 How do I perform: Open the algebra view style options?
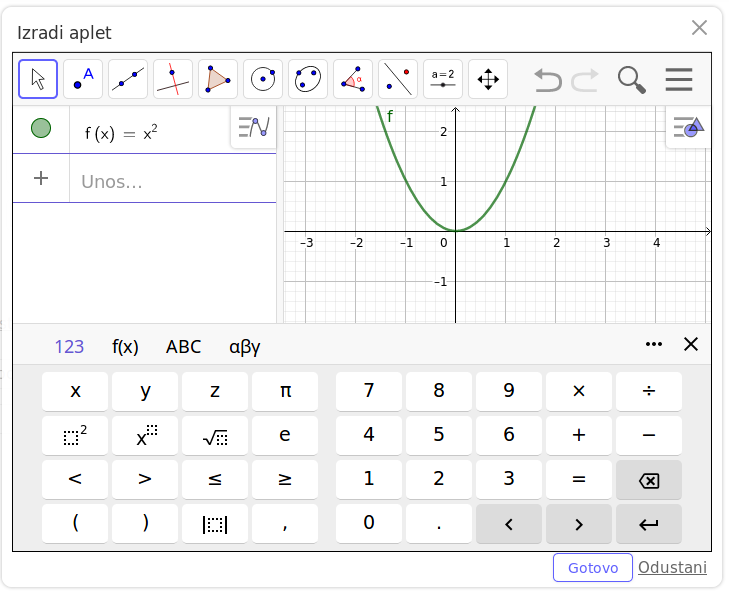coord(253,127)
